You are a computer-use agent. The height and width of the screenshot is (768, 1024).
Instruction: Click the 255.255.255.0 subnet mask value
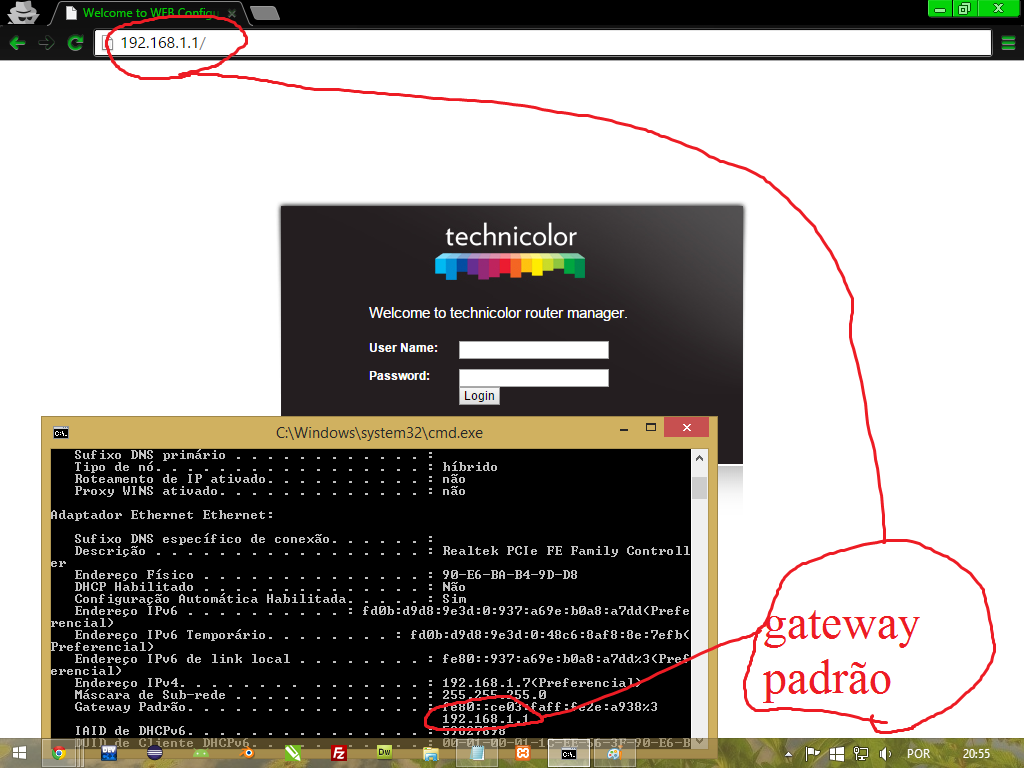click(494, 695)
